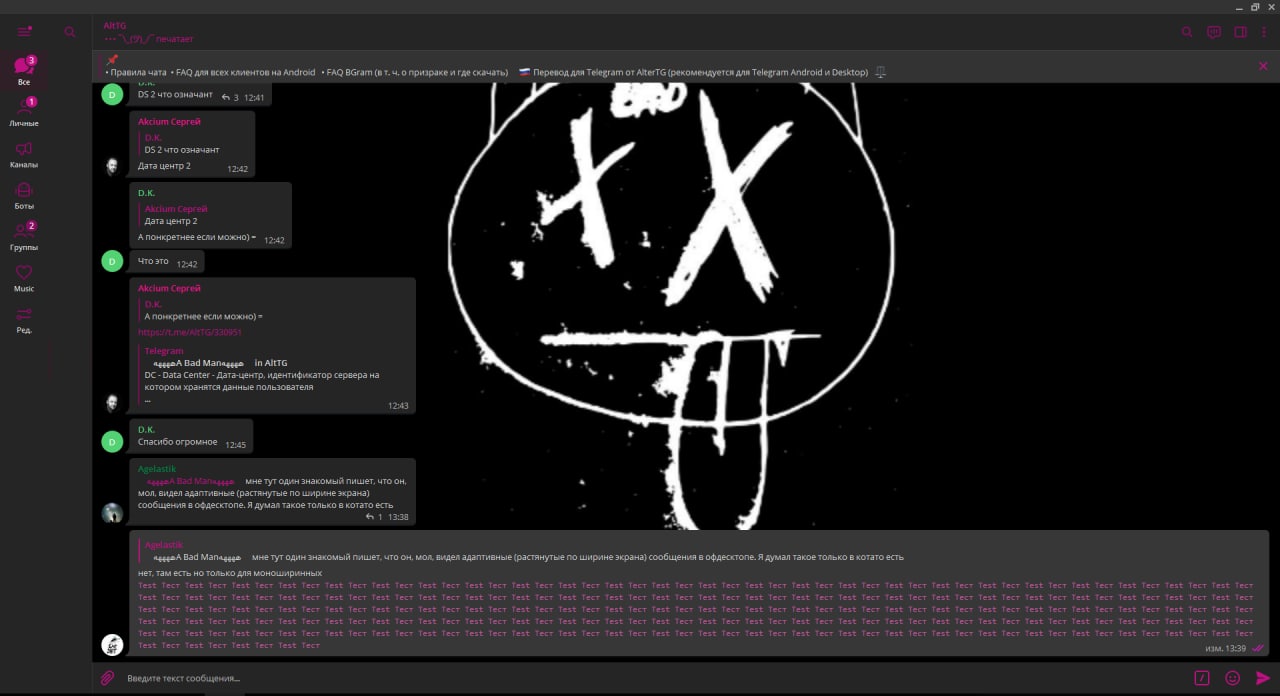
Task: Open the emoji picker
Action: click(x=1233, y=678)
